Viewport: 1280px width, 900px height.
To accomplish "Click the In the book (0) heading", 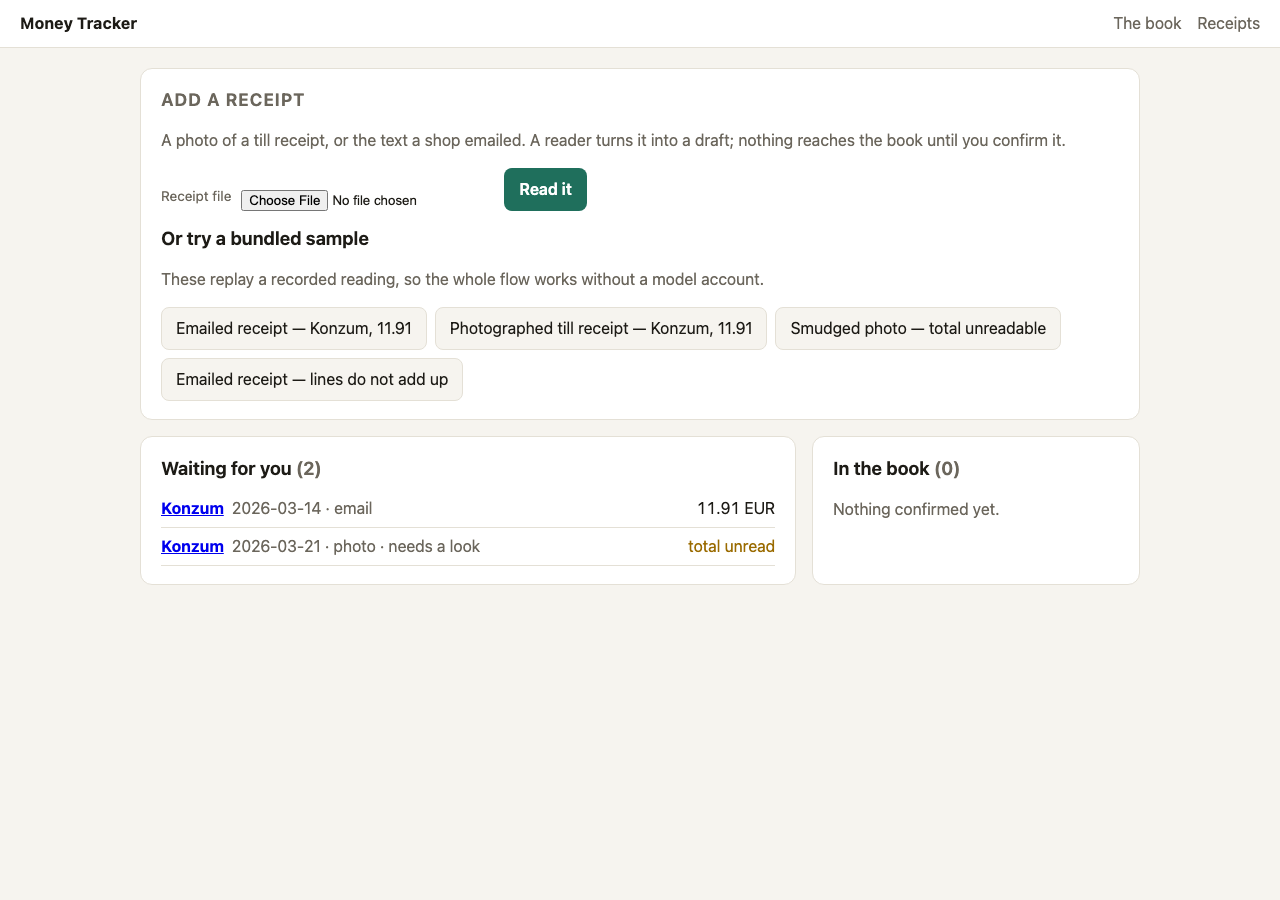I will [896, 468].
